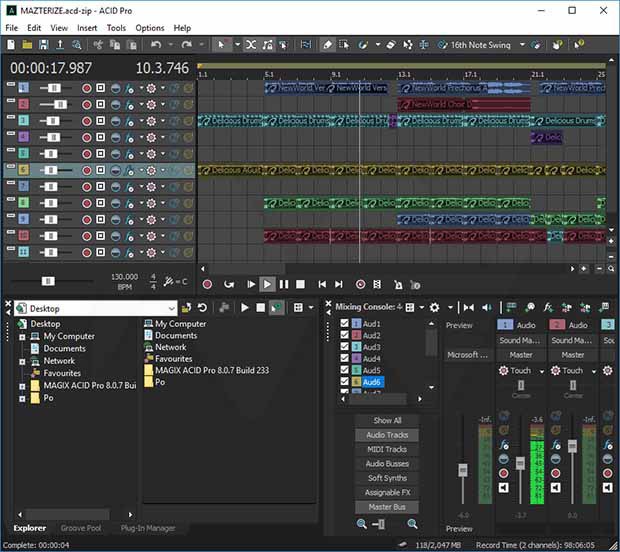Click the Undo arrow icon

[x=156, y=45]
